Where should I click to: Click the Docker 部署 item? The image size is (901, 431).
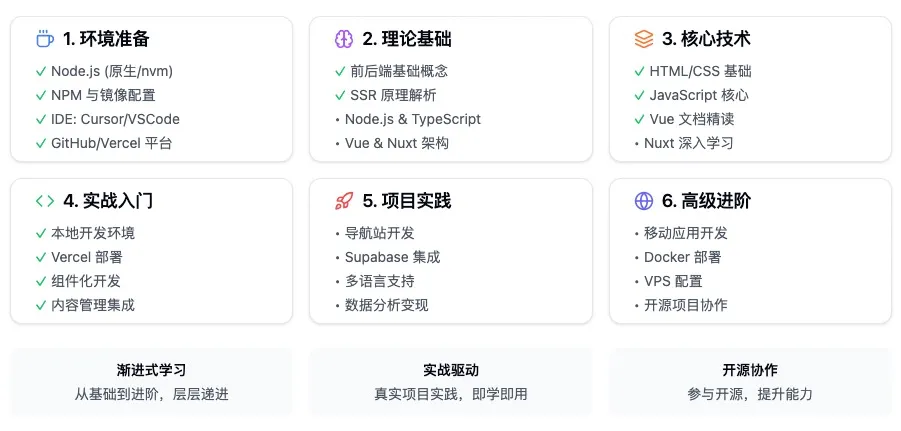click(688, 257)
